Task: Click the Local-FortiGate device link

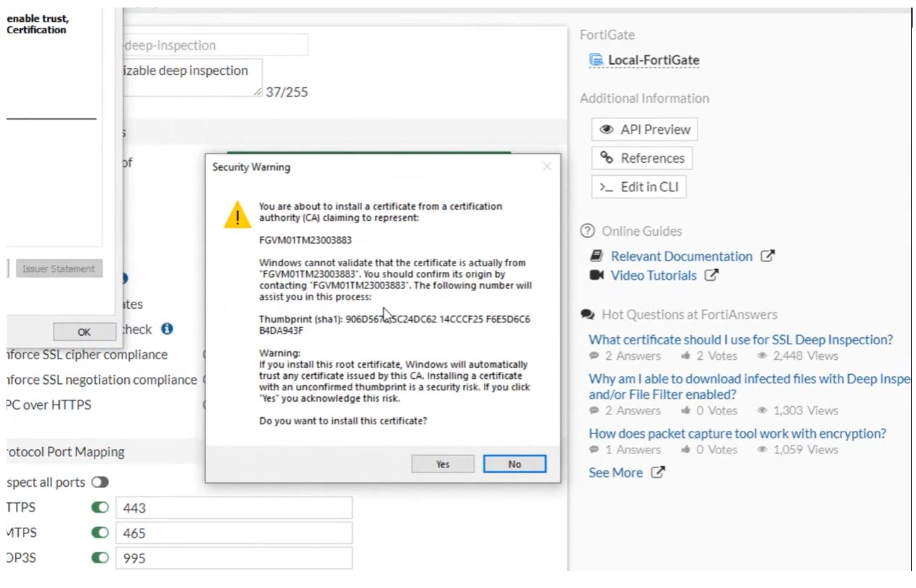Action: (653, 60)
